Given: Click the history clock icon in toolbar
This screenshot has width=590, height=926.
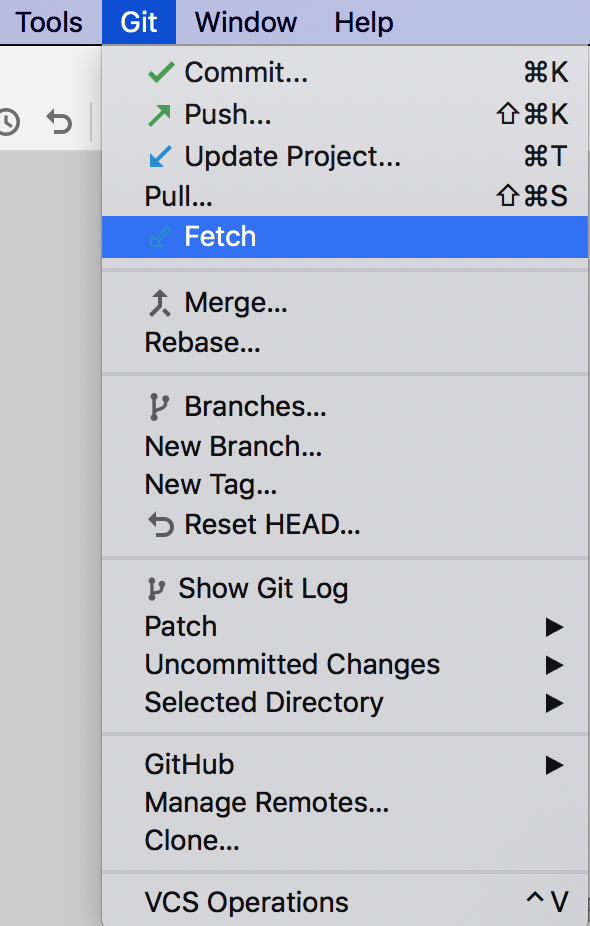Looking at the screenshot, I should [x=10, y=122].
